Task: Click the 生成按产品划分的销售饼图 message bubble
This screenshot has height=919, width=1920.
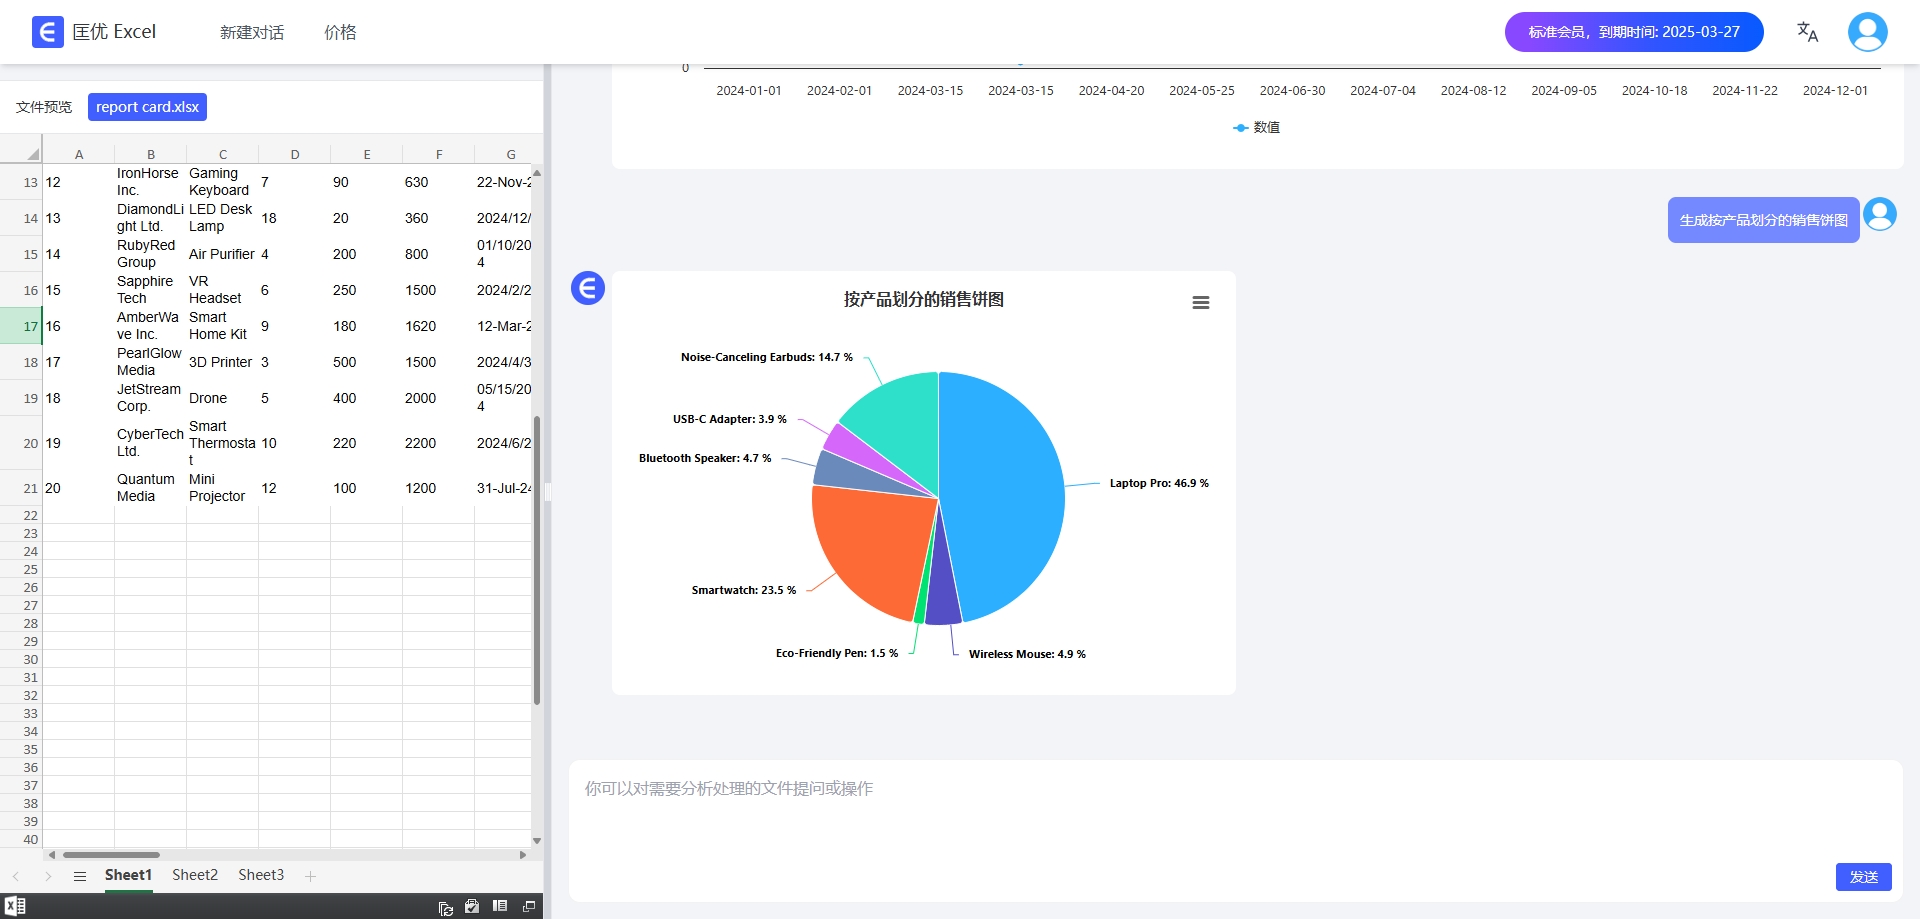Action: pos(1764,220)
